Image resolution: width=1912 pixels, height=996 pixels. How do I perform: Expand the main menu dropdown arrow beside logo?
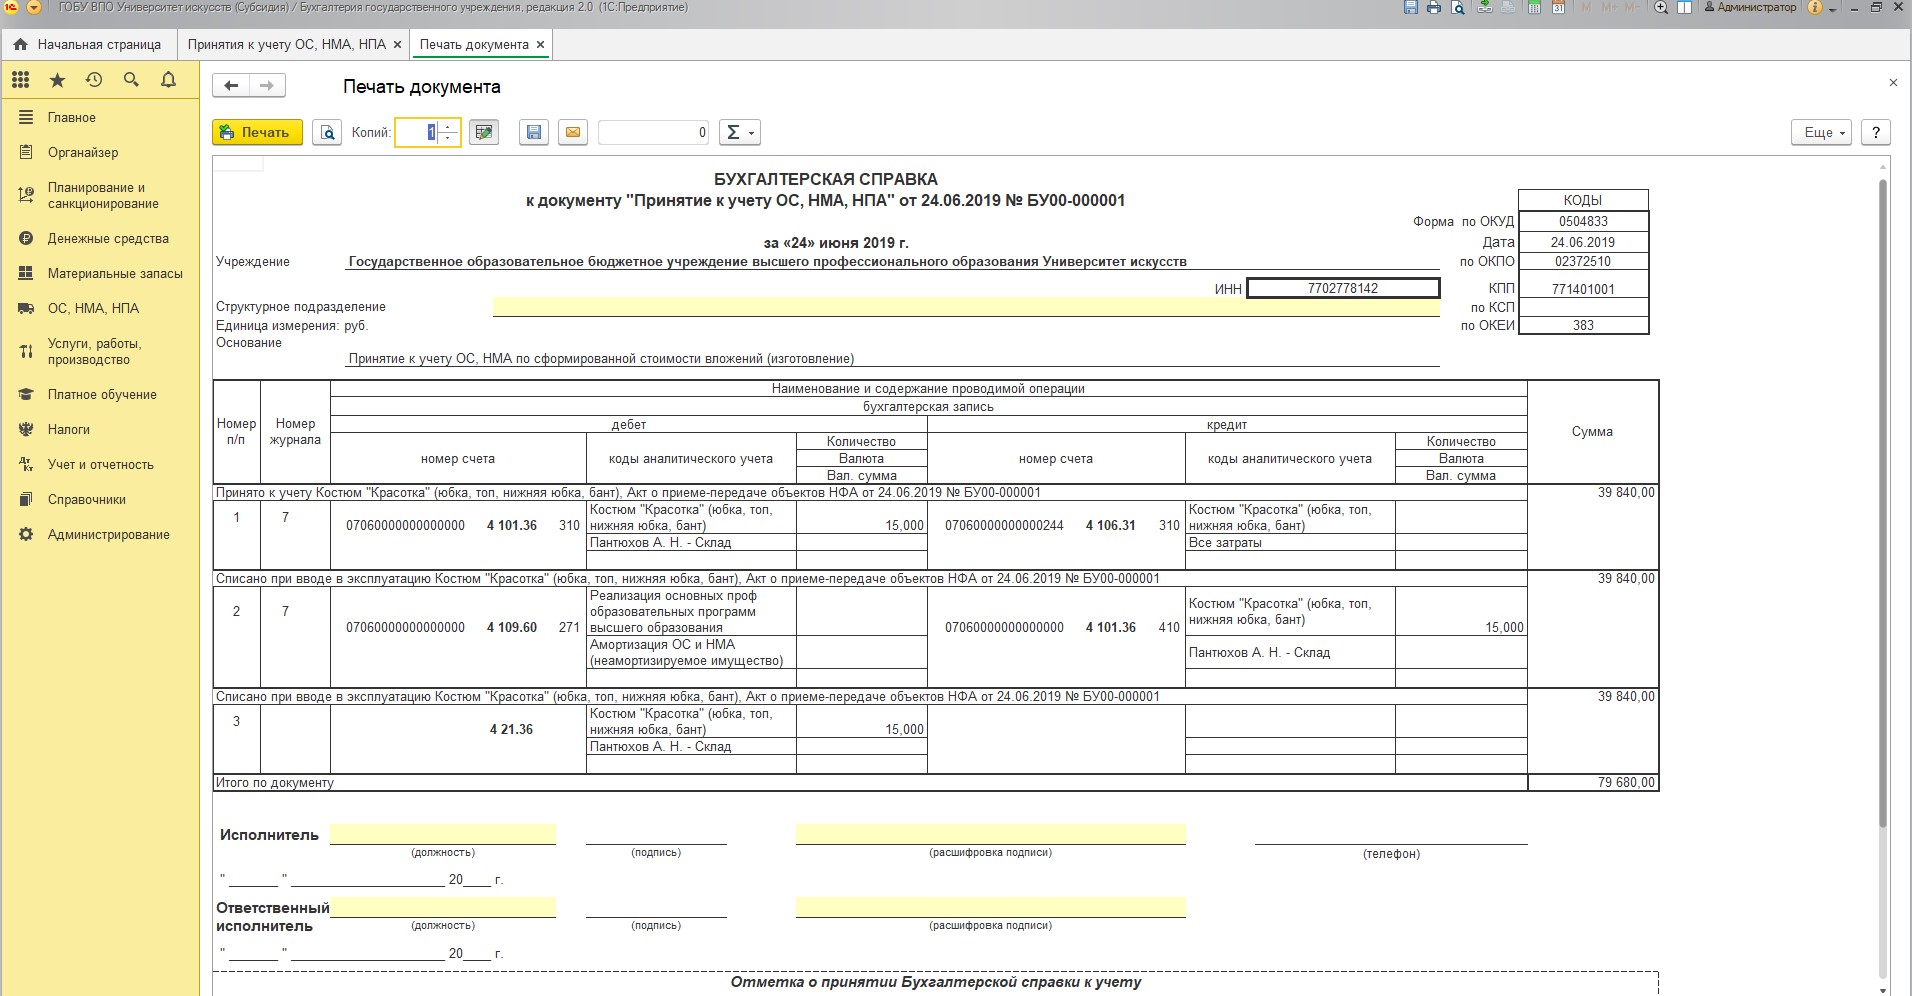pos(34,8)
